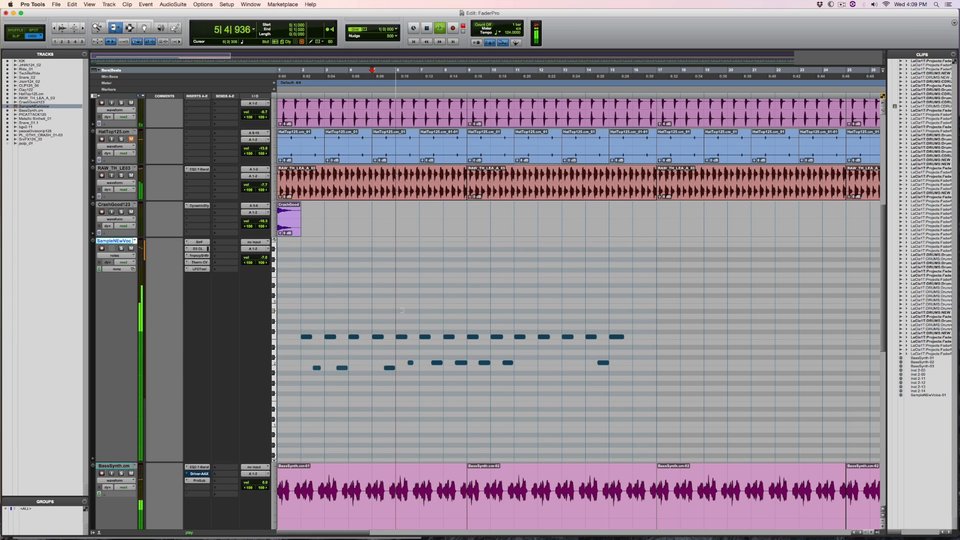Open BassSynth.cm output path selector
The width and height of the screenshot is (960, 540).
pyautogui.click(x=253, y=474)
